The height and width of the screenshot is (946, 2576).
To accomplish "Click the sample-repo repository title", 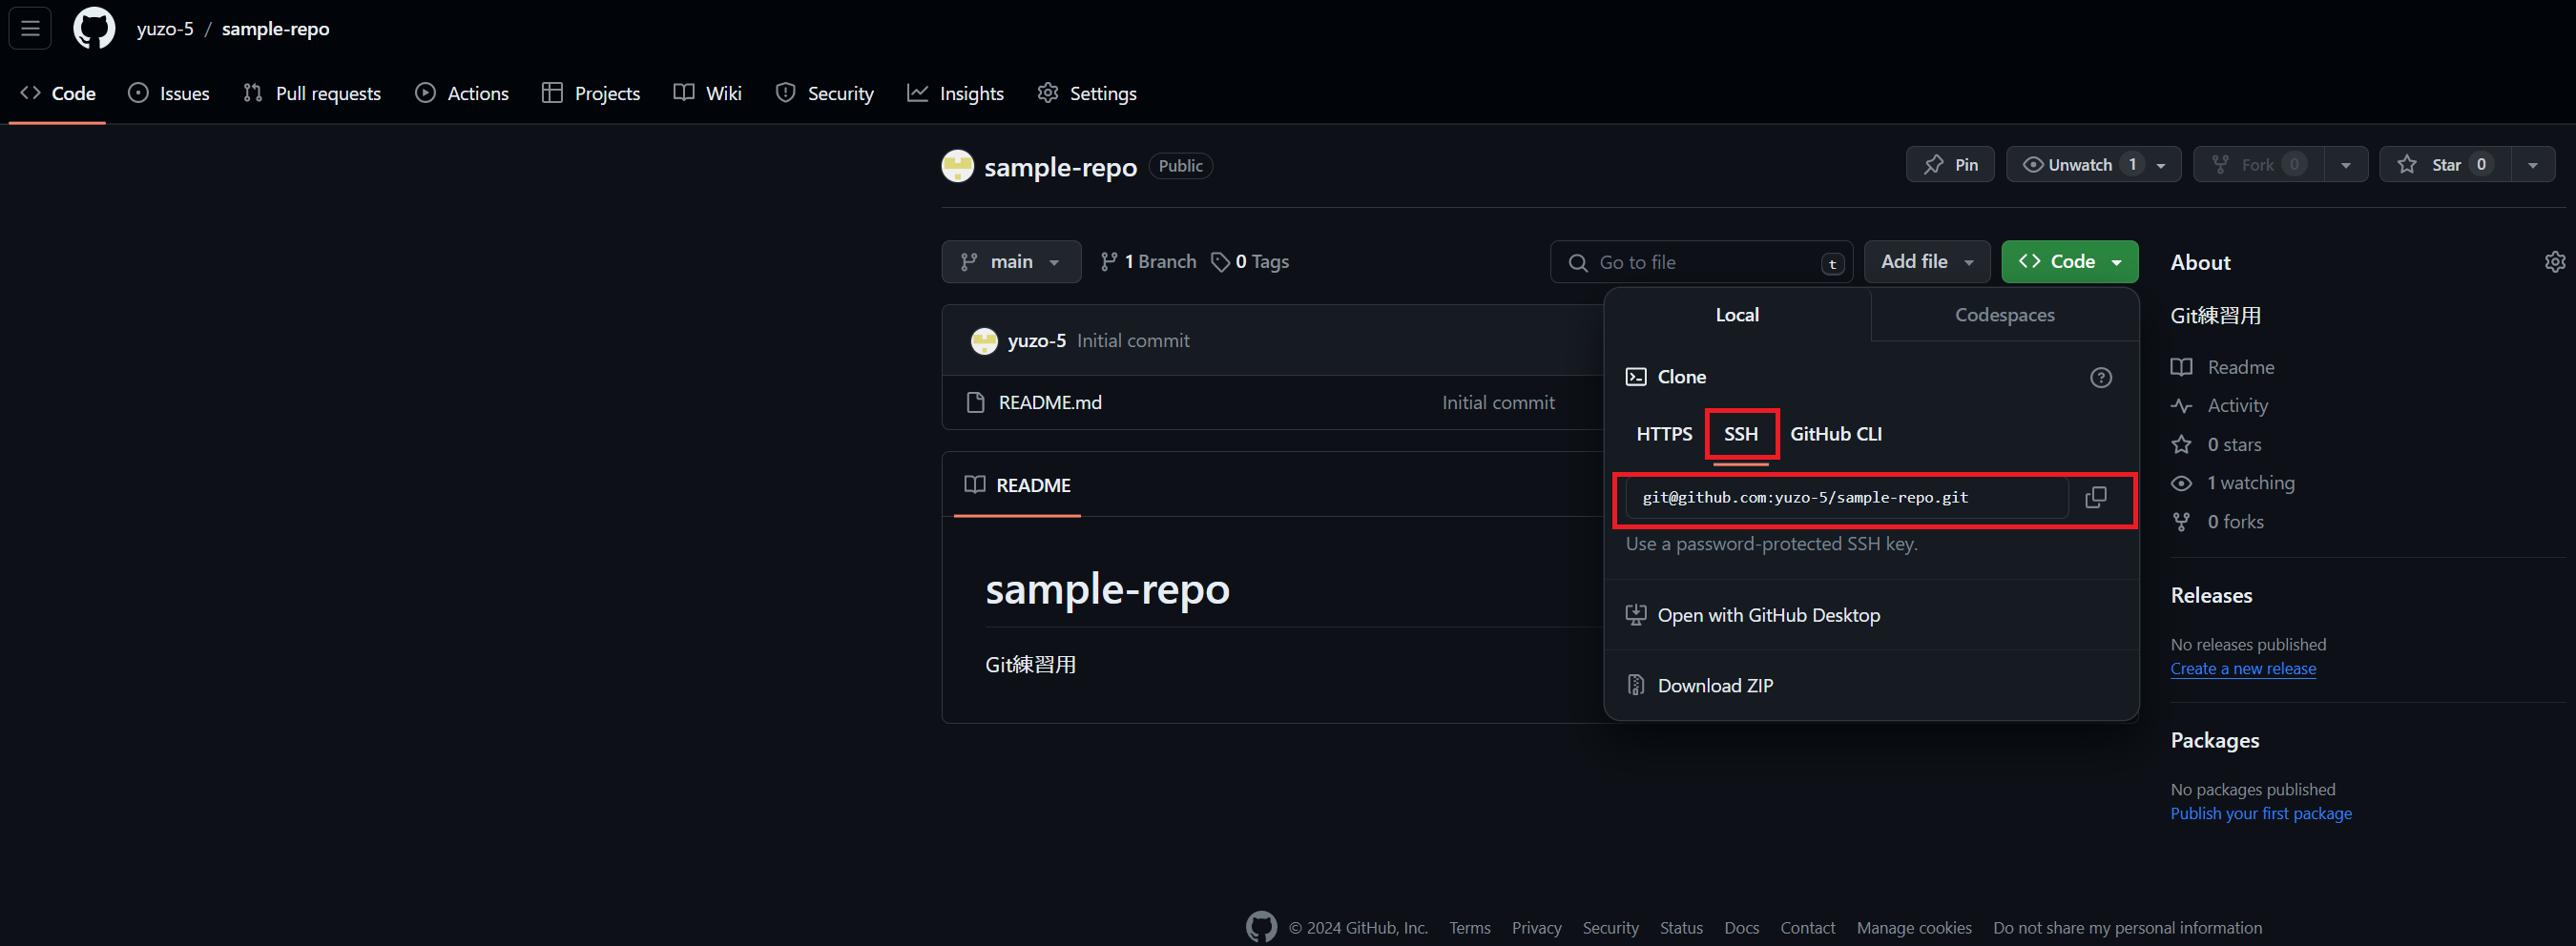I will click(1060, 167).
